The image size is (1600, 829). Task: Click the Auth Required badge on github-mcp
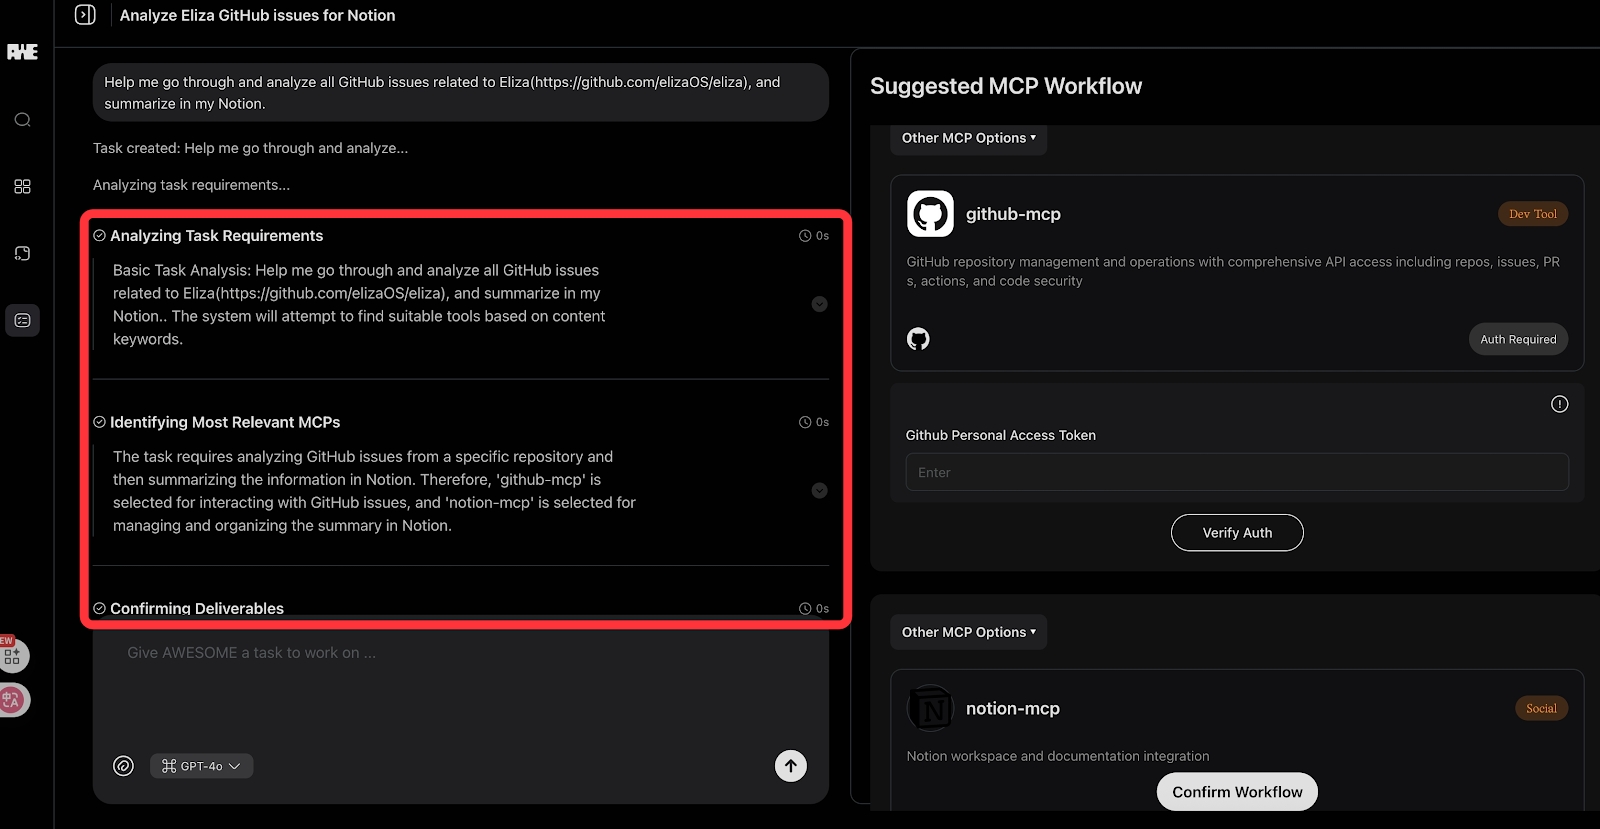click(x=1517, y=339)
